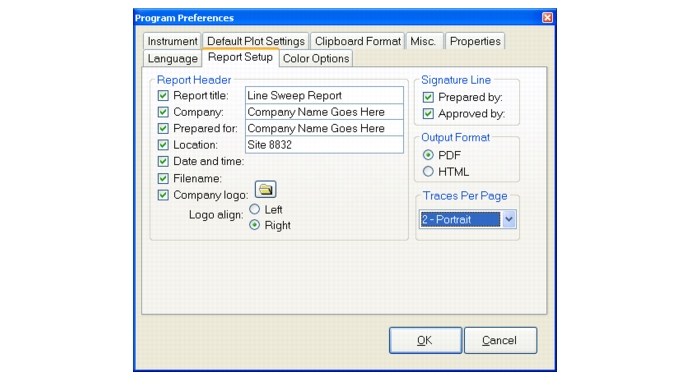This screenshot has width=688, height=386.
Task: Toggle Date and time checkbox
Action: pyautogui.click(x=163, y=161)
